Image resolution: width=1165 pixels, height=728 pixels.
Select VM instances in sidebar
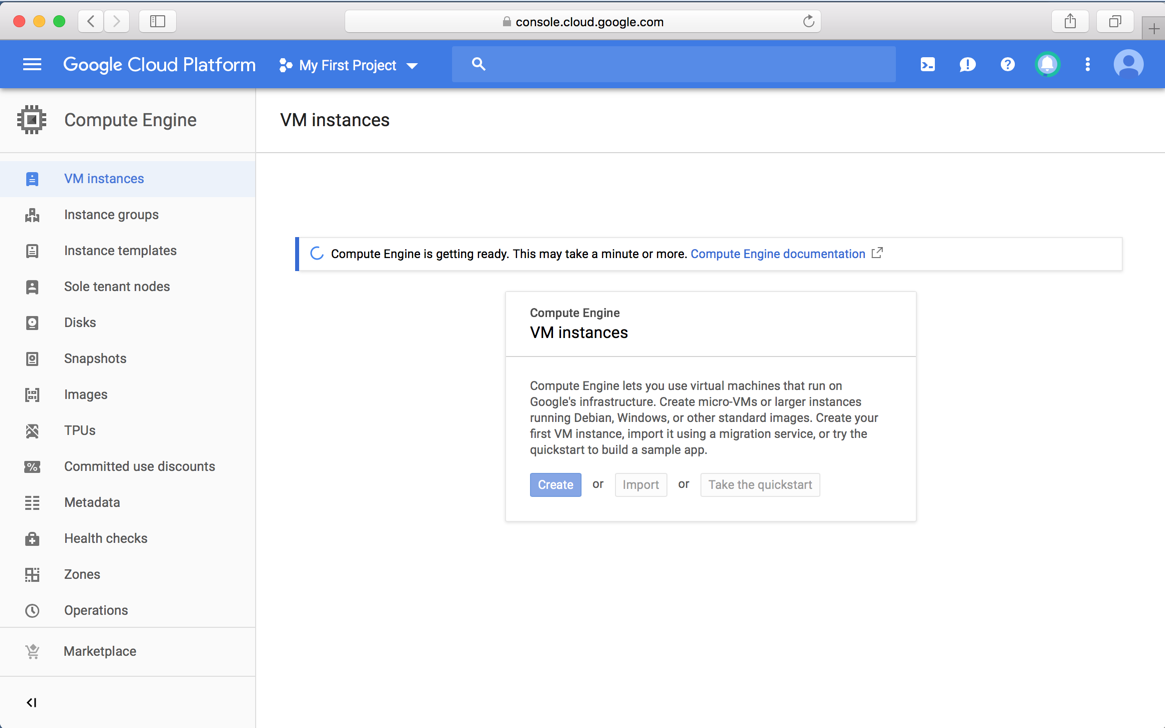127,179
